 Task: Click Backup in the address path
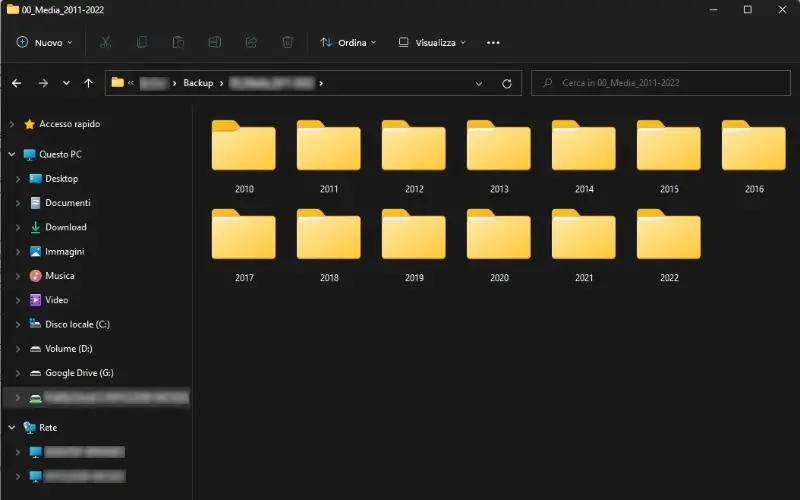[198, 83]
